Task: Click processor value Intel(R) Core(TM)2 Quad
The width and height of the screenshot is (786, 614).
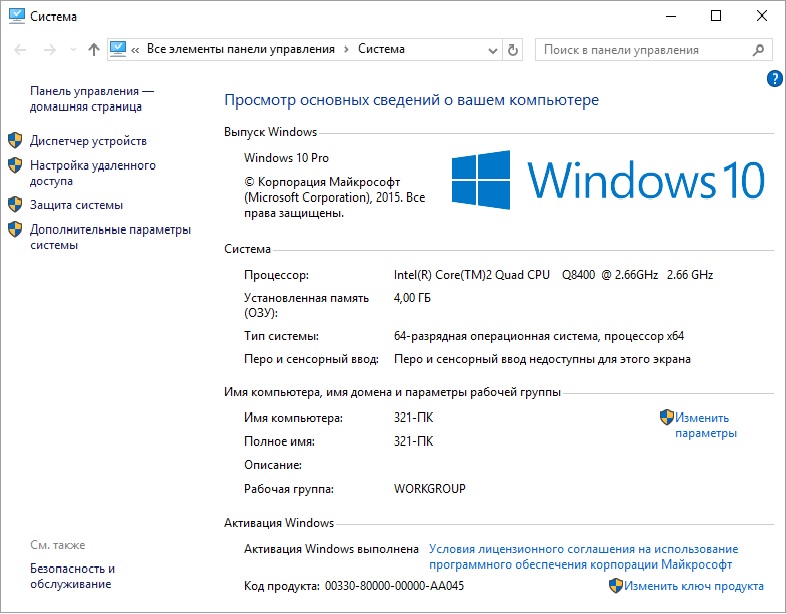Action: click(553, 275)
